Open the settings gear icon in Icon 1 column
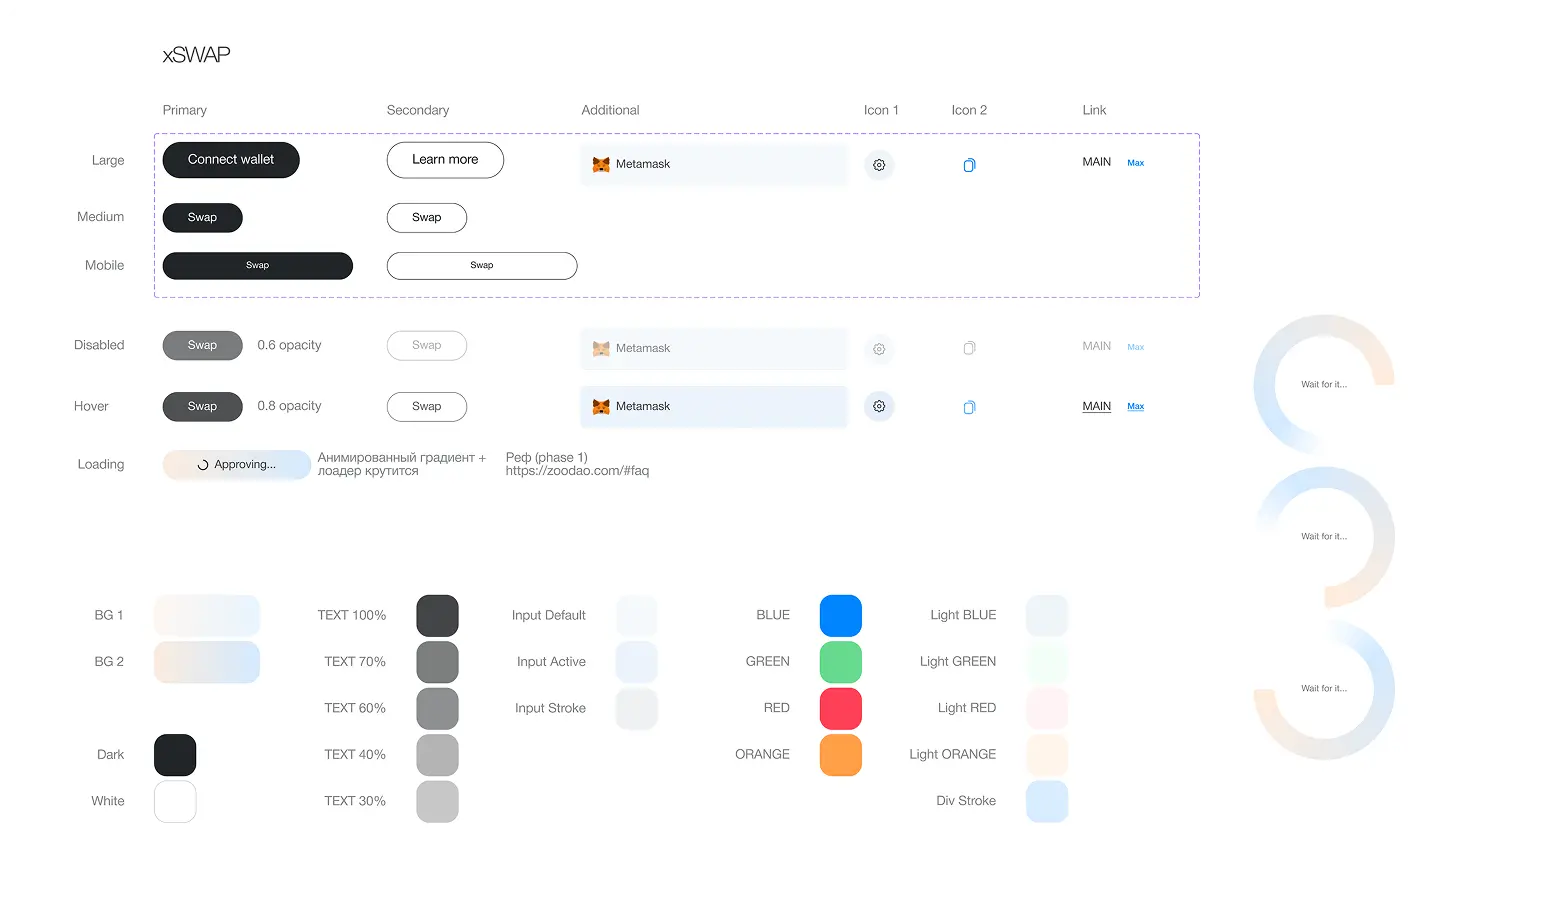This screenshot has height=905, width=1546. click(879, 165)
